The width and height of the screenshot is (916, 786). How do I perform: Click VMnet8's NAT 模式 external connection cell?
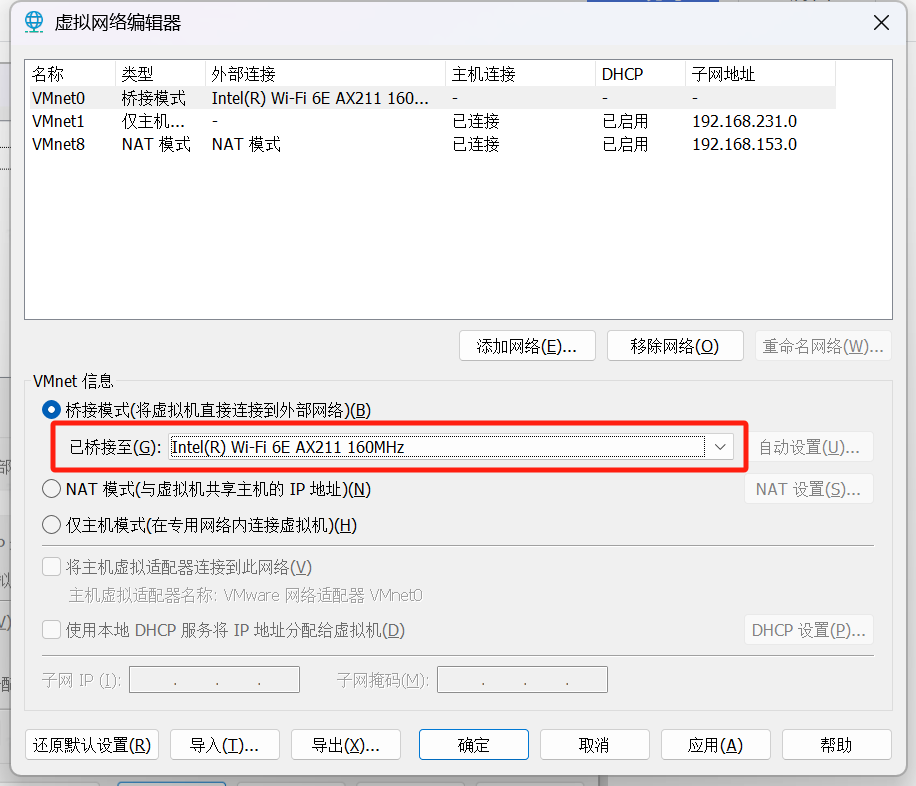coord(246,144)
